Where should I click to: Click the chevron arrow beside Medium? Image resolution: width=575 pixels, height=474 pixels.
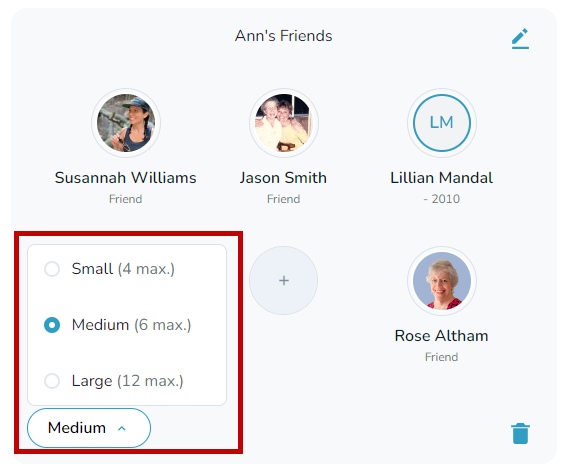click(x=122, y=428)
